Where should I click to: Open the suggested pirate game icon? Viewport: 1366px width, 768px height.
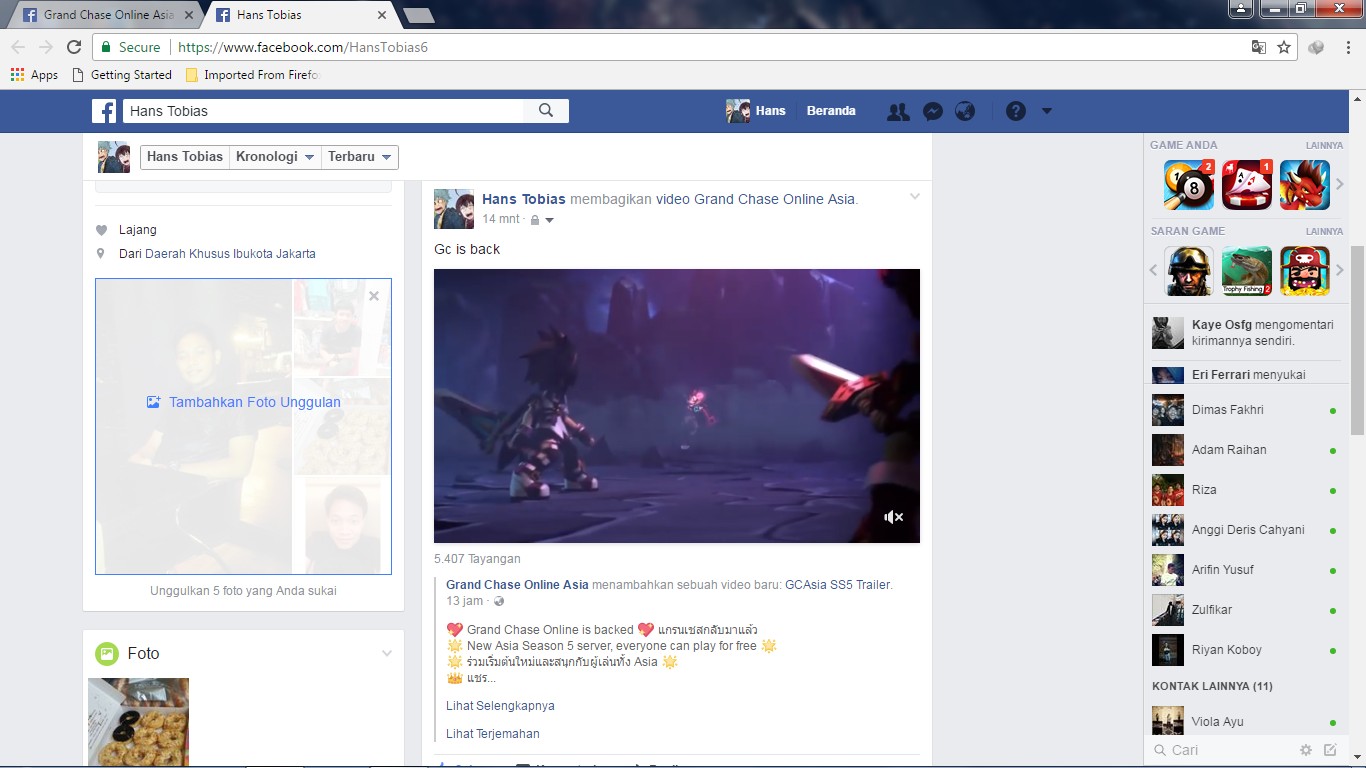(x=1305, y=271)
